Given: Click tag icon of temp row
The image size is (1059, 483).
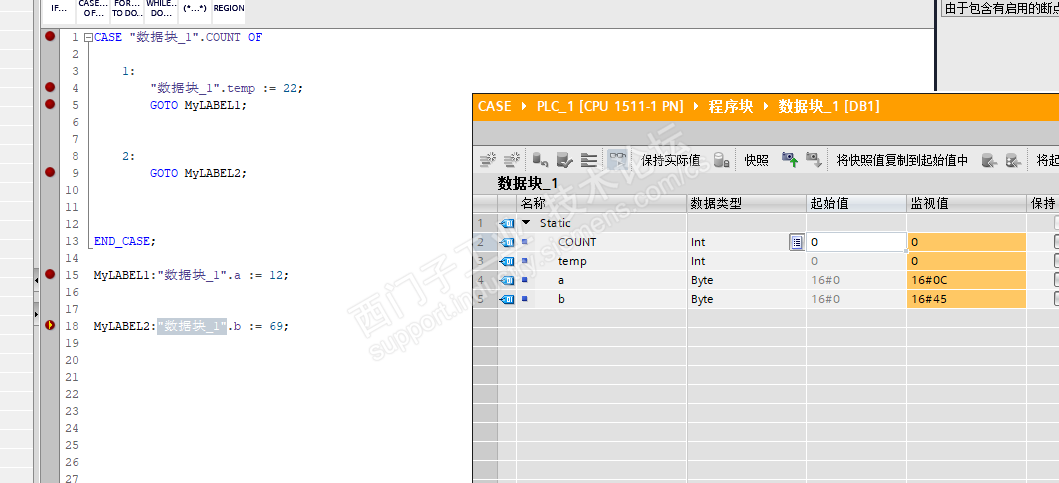Looking at the screenshot, I should (507, 261).
